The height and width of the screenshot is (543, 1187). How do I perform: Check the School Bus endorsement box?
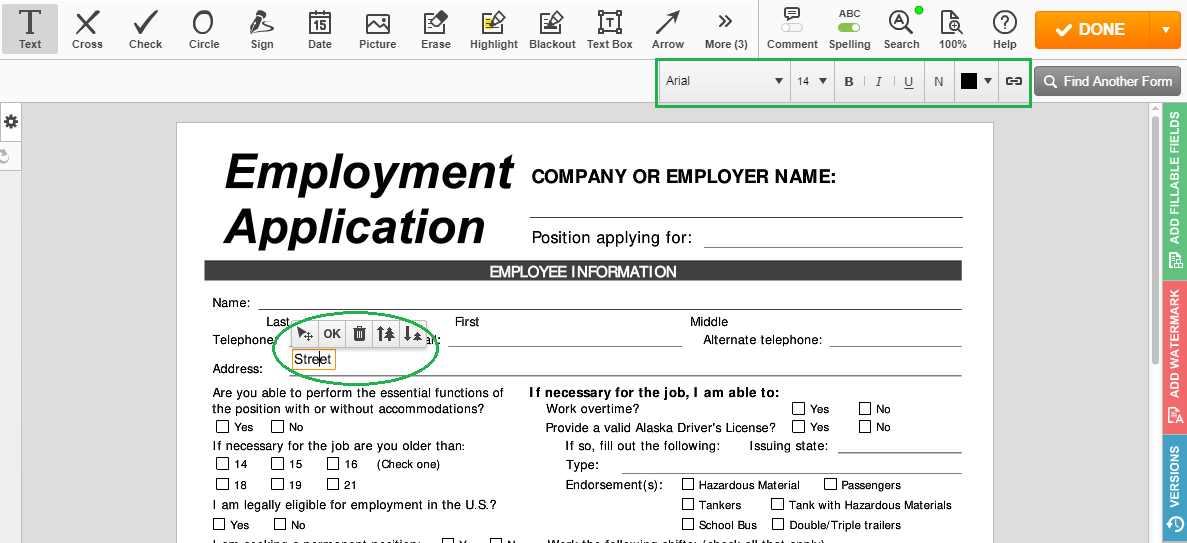tap(688, 524)
